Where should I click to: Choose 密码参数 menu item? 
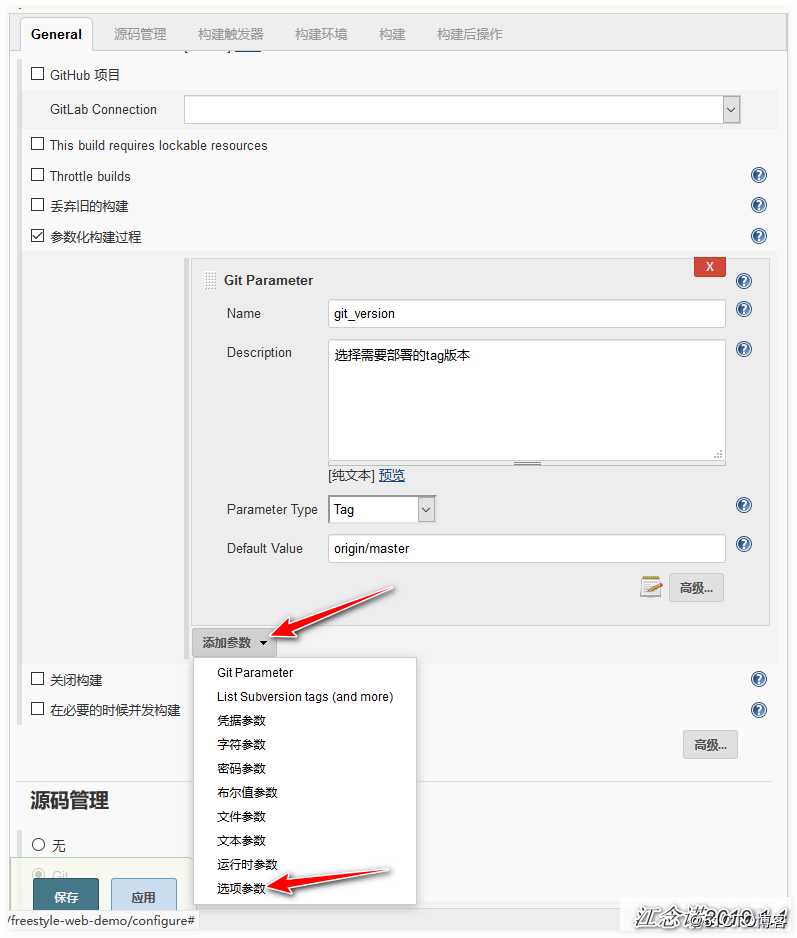[305, 769]
